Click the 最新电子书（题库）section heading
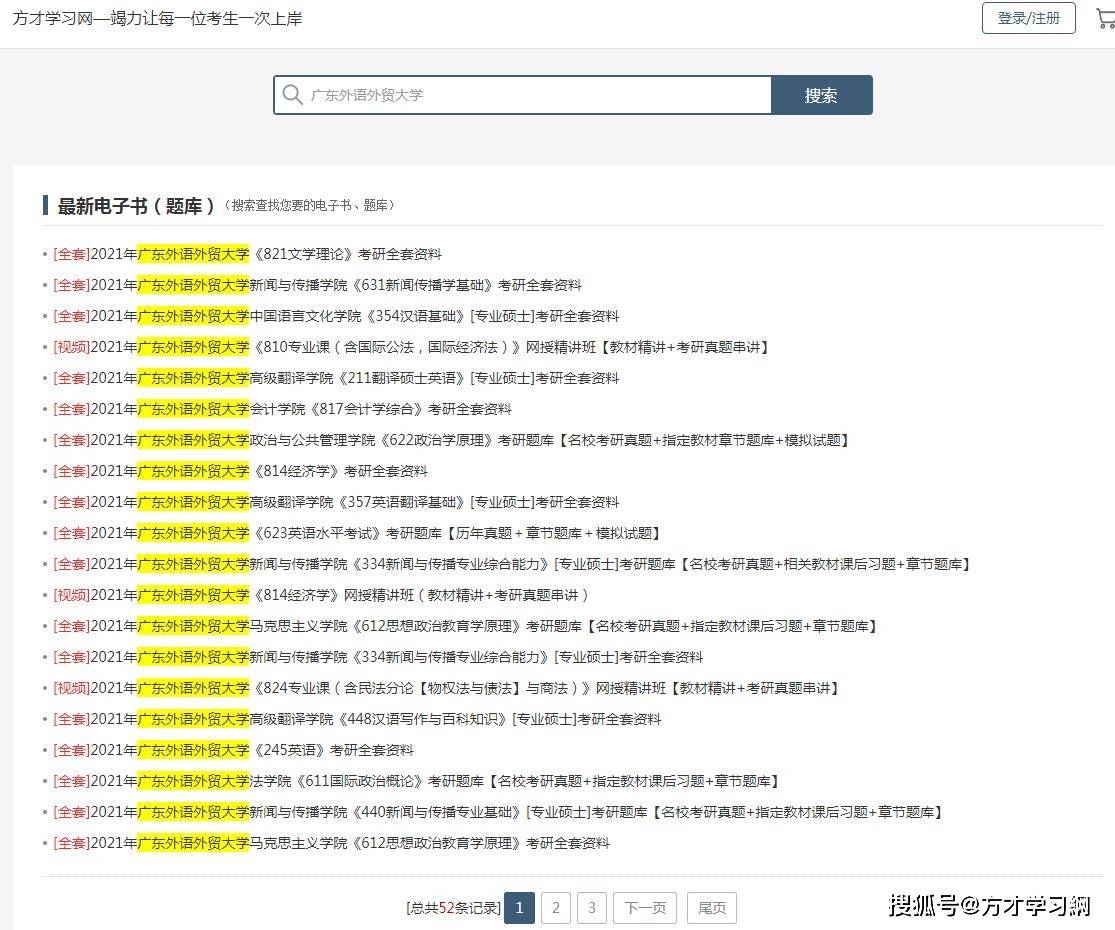The width and height of the screenshot is (1115, 930). 136,206
